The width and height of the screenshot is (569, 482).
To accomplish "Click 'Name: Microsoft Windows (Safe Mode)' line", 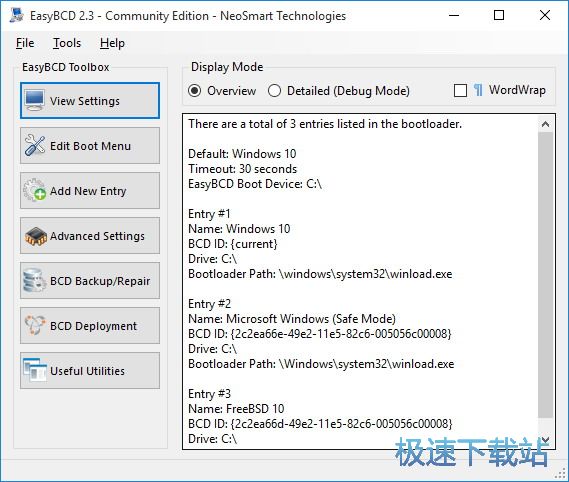I will pyautogui.click(x=292, y=319).
